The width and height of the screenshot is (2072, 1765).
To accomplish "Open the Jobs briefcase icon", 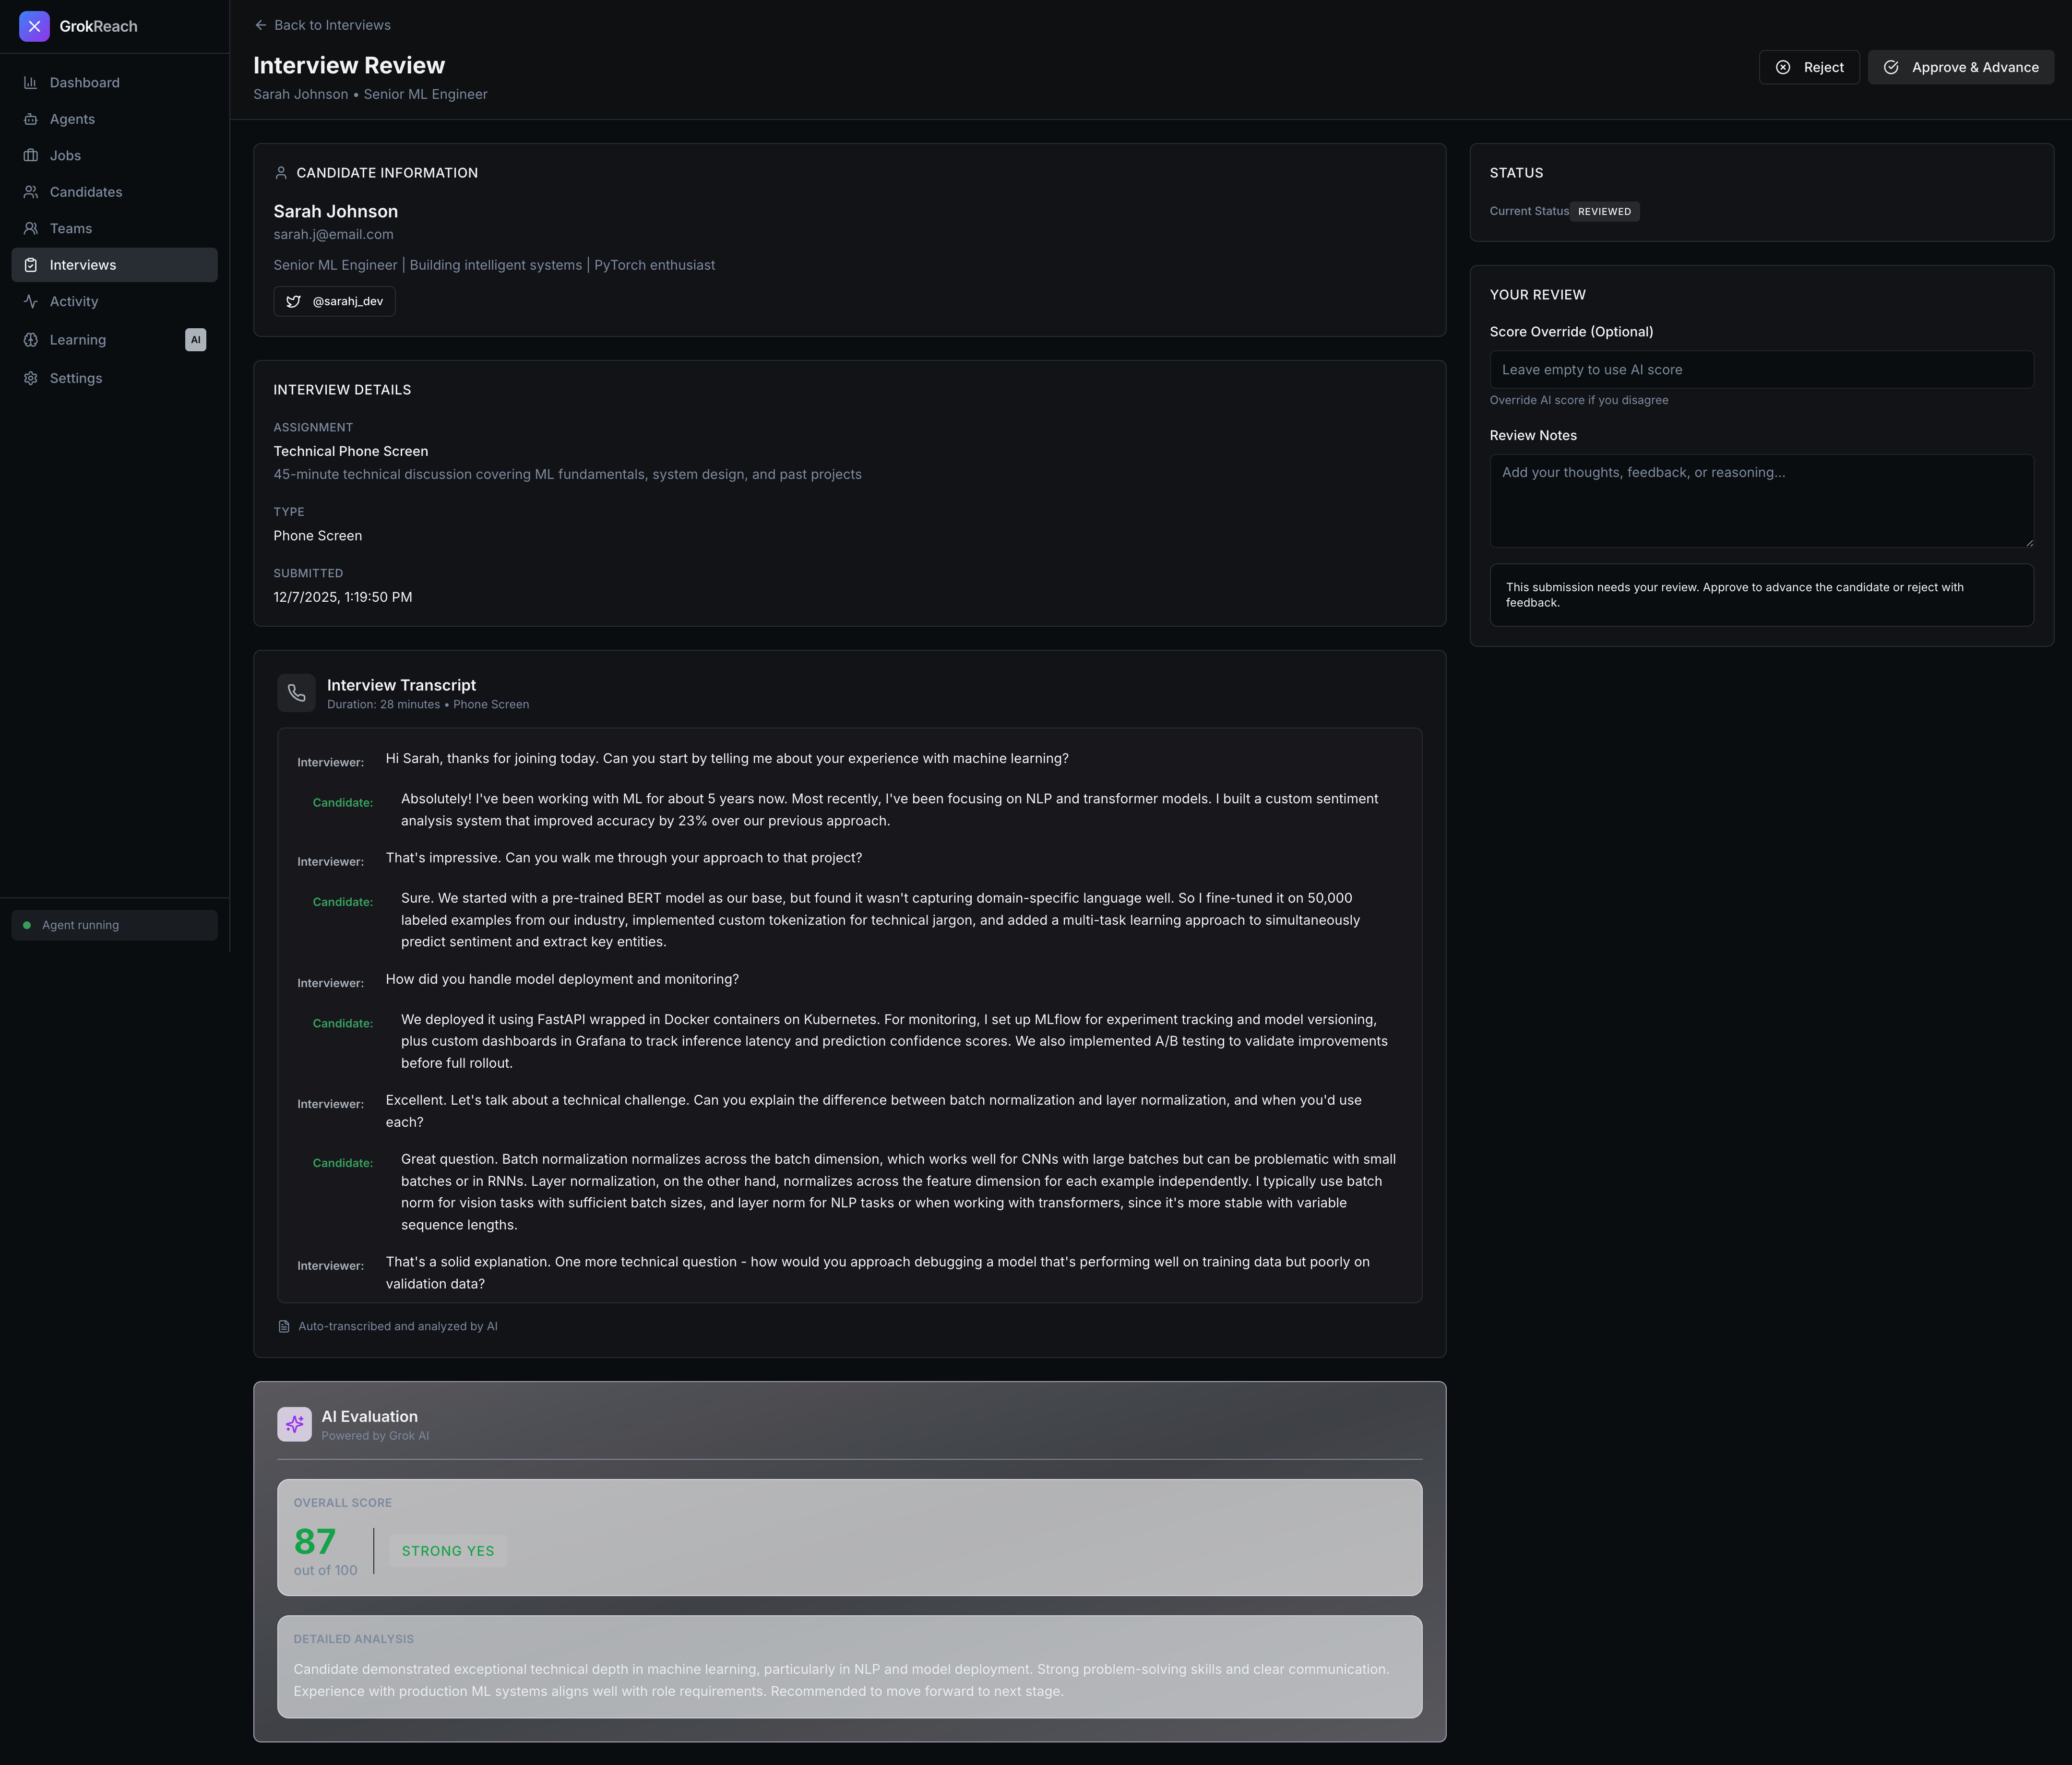I will [x=31, y=156].
